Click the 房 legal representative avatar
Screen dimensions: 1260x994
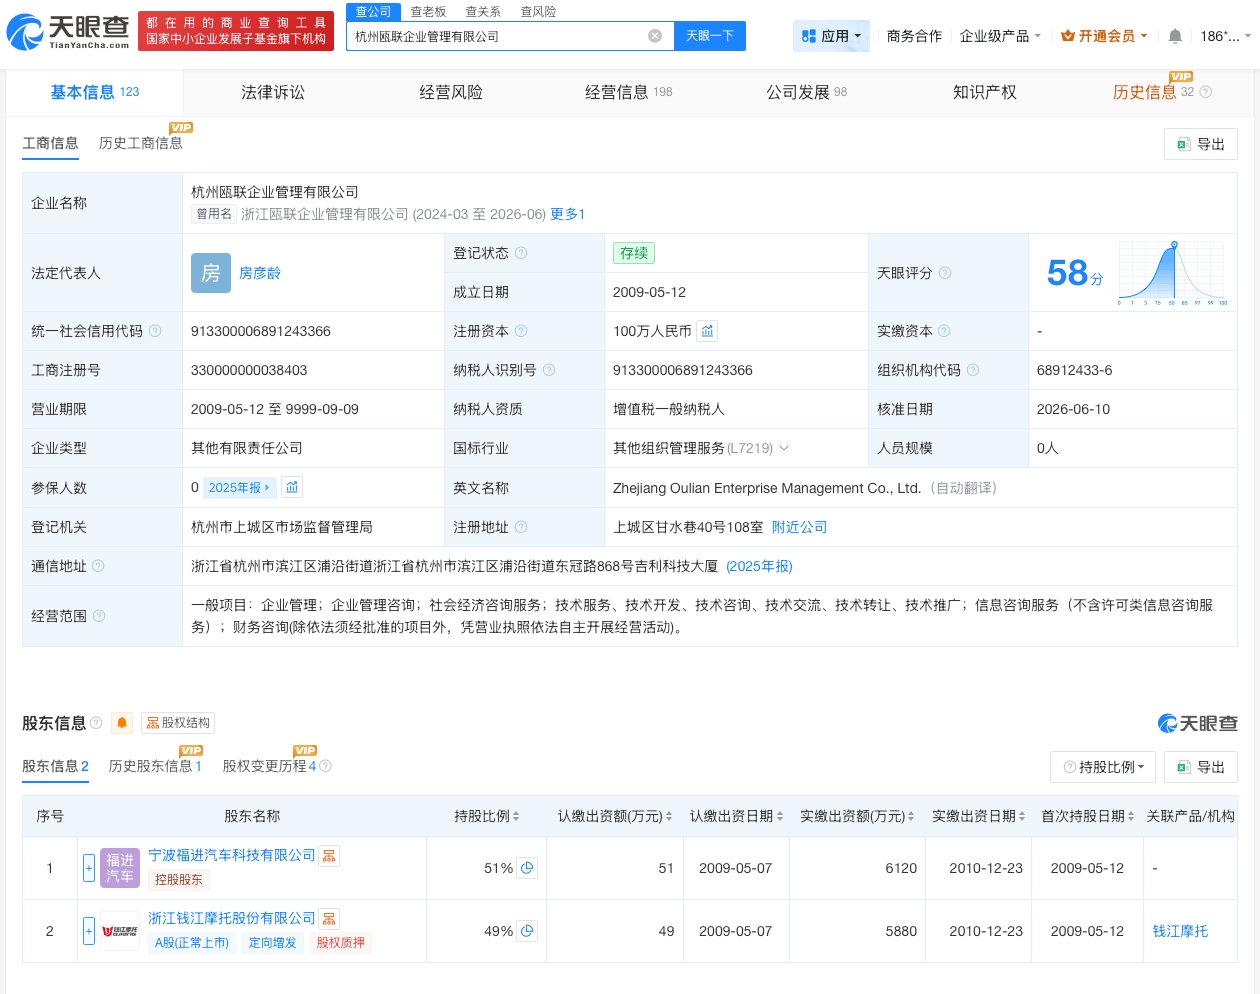(211, 273)
